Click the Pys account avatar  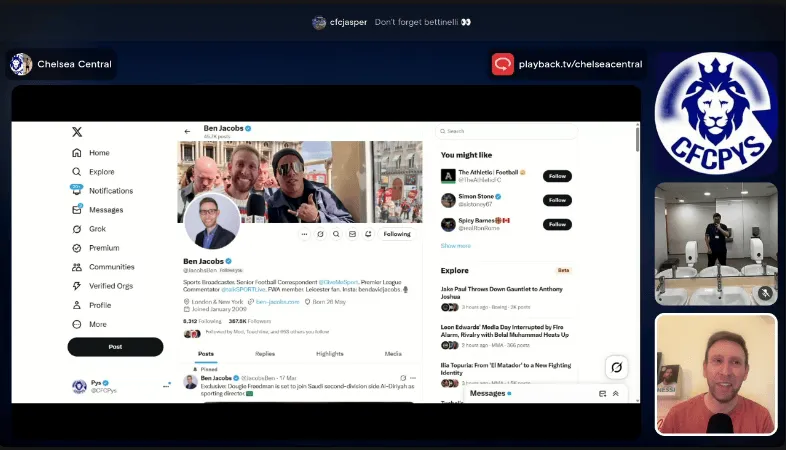[x=79, y=386]
